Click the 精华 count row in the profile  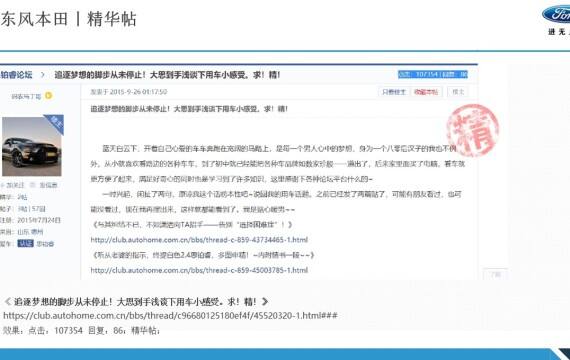[14, 197]
